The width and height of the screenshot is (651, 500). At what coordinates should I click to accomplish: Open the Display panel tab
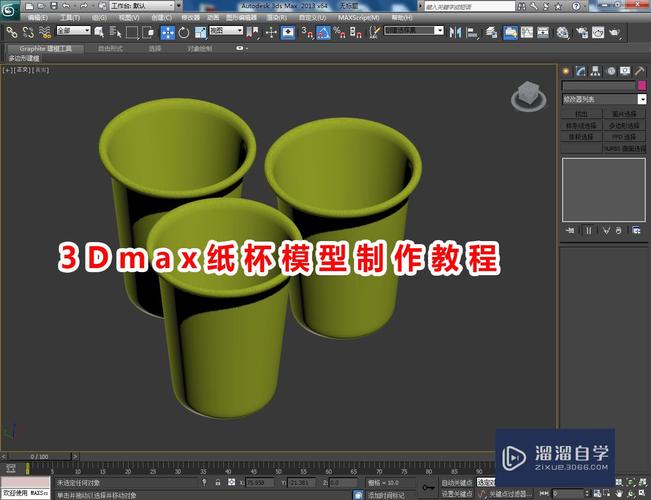[x=625, y=71]
